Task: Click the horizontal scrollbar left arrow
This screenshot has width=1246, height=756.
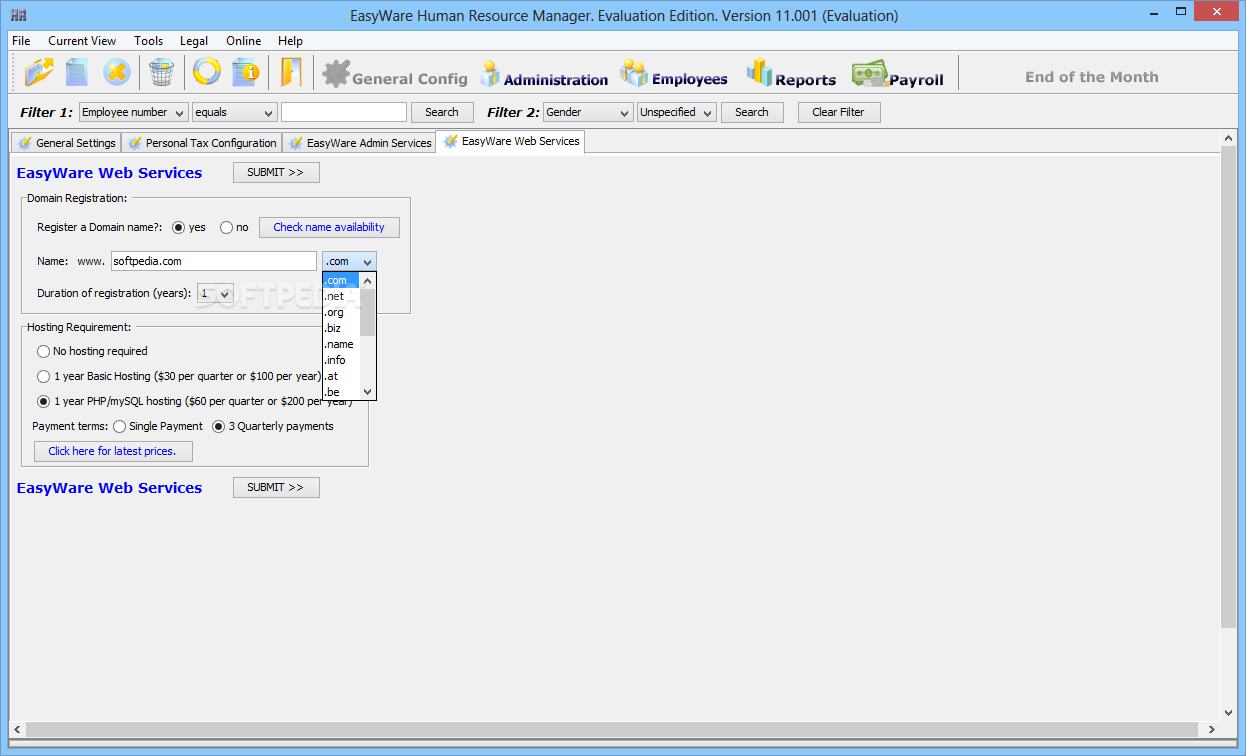Action: pos(17,729)
